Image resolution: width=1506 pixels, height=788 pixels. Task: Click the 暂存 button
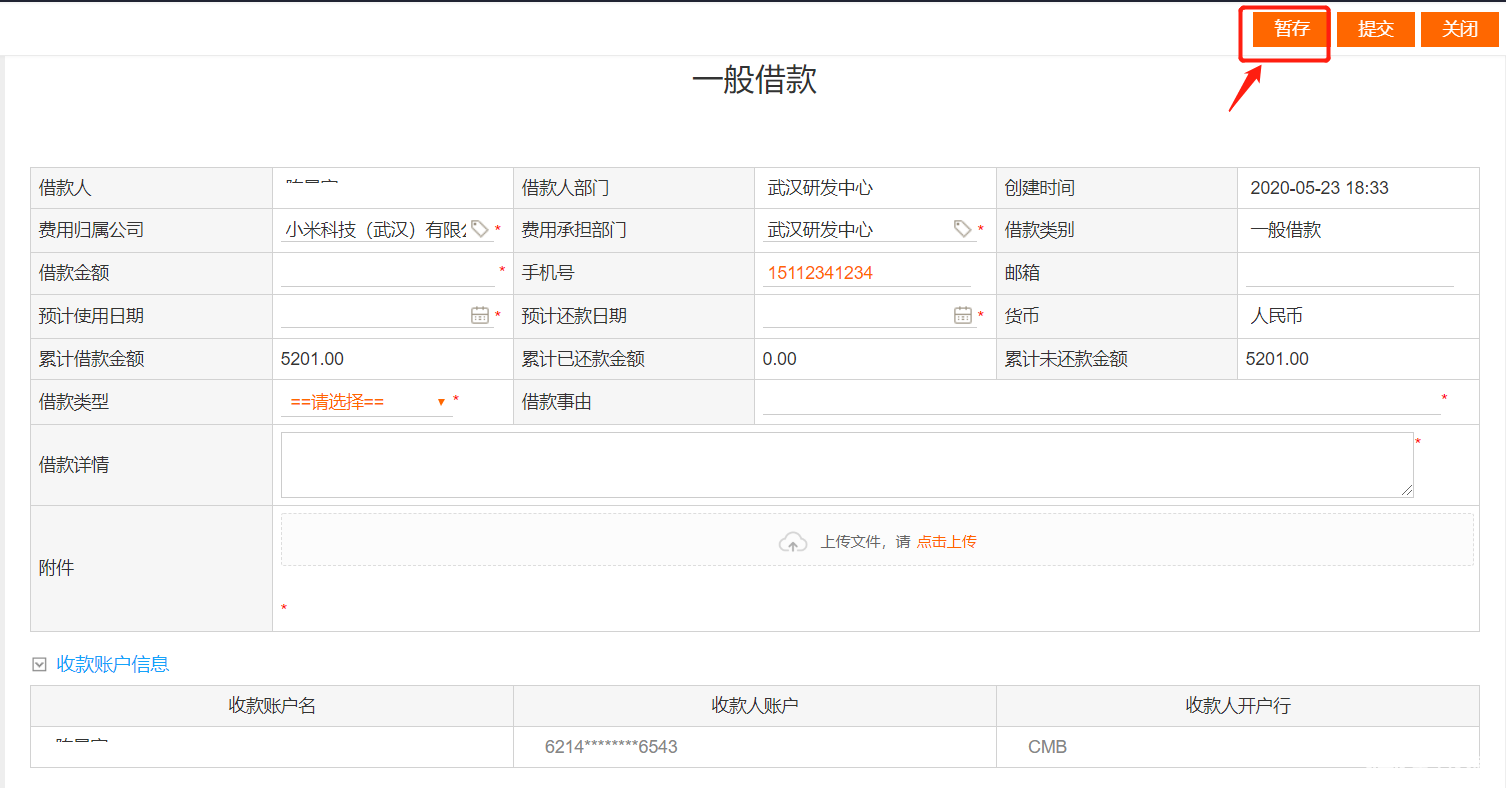pyautogui.click(x=1291, y=29)
